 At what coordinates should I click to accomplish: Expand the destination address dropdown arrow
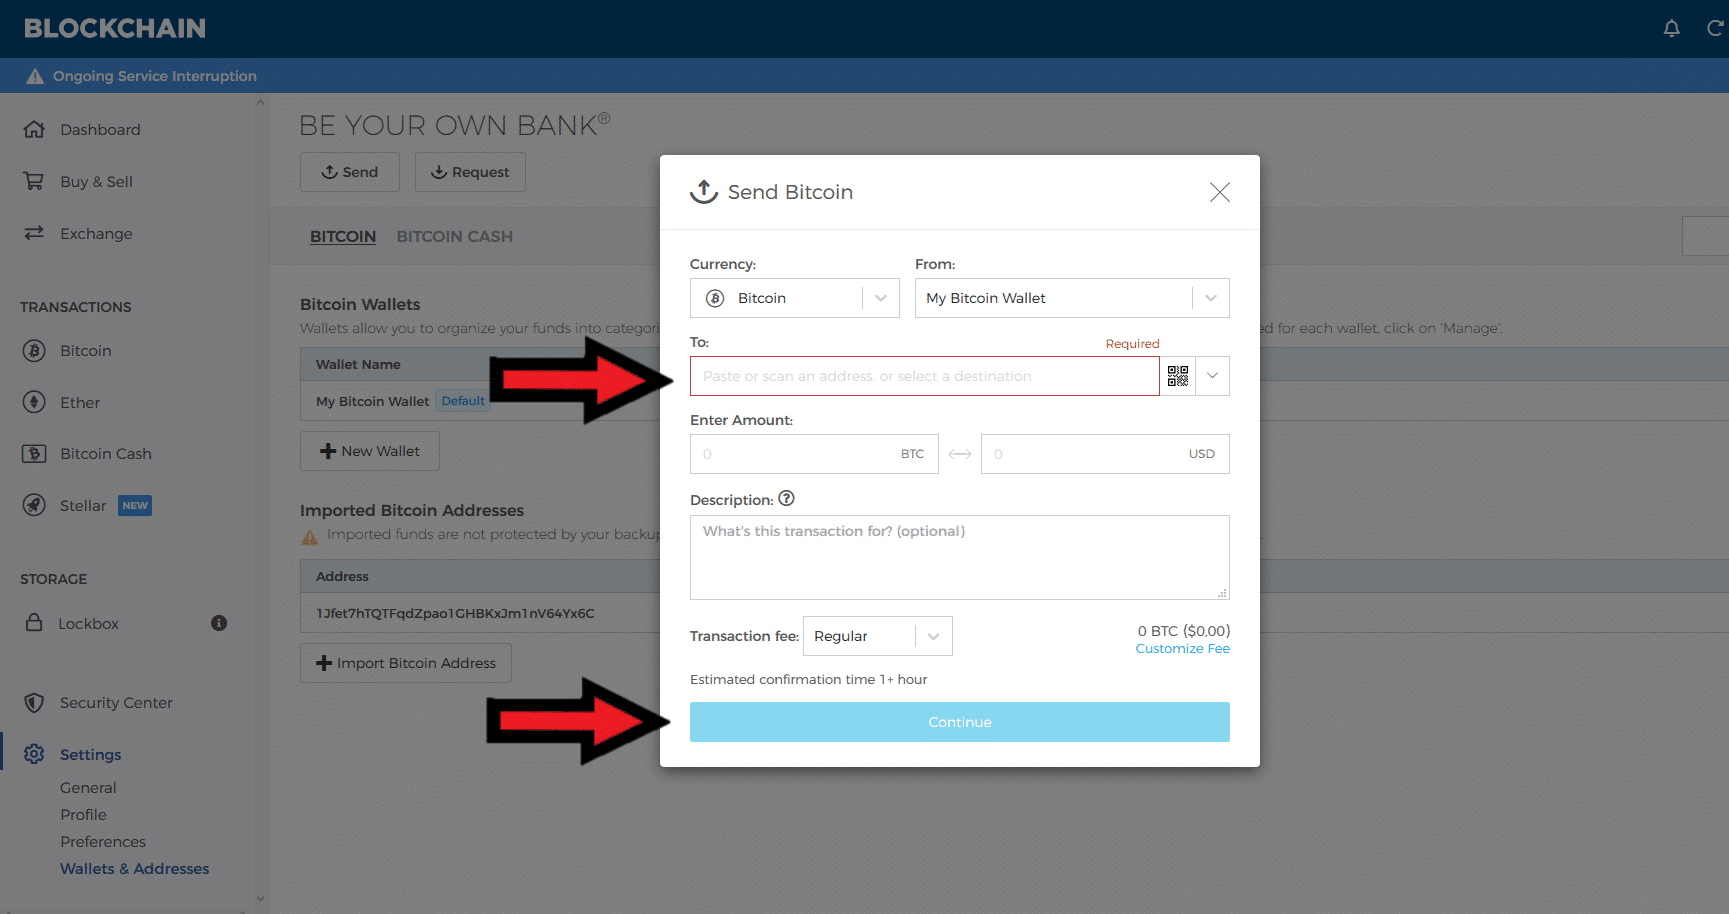click(x=1213, y=376)
